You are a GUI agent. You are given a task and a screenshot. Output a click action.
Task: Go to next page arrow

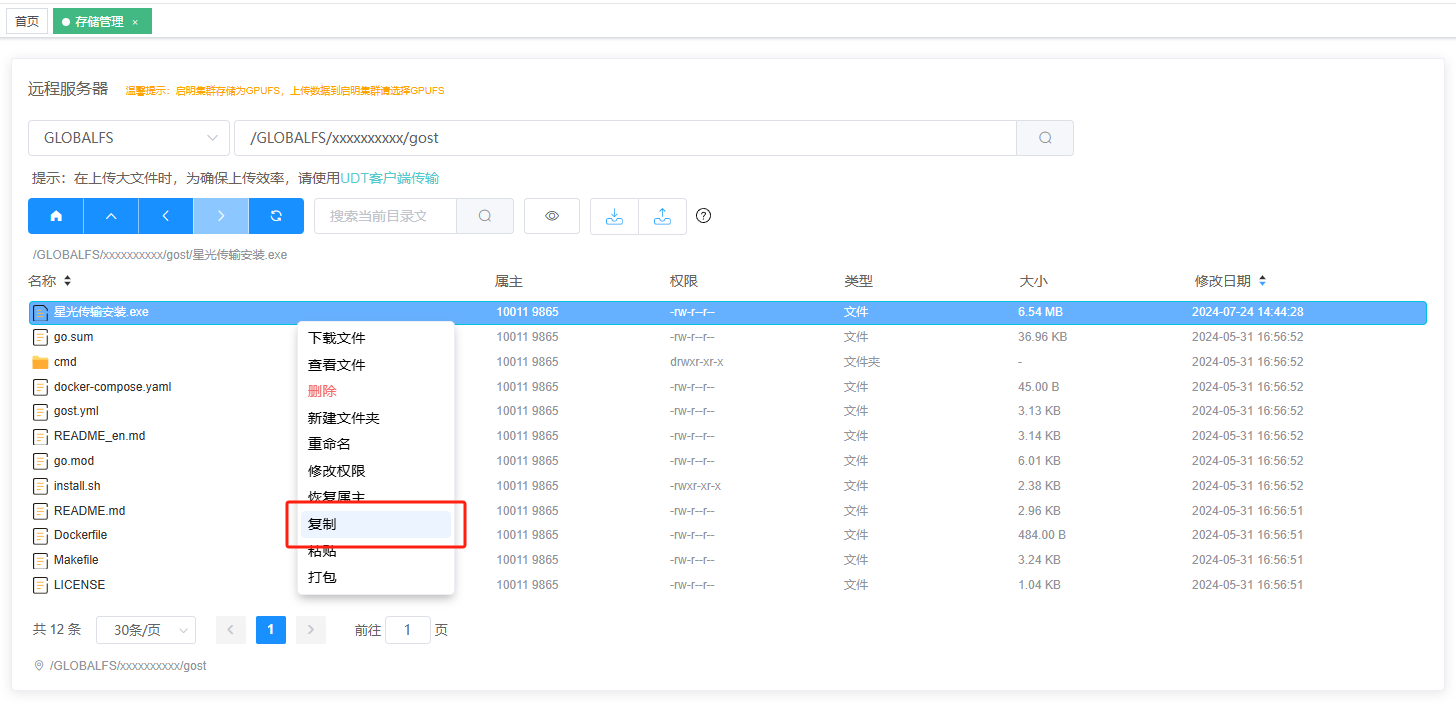click(x=311, y=630)
